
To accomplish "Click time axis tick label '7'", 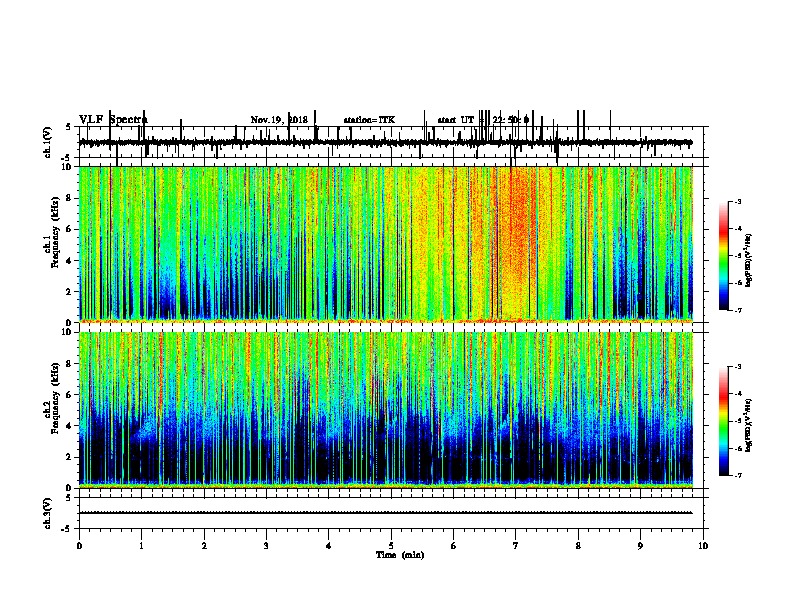I will [516, 546].
